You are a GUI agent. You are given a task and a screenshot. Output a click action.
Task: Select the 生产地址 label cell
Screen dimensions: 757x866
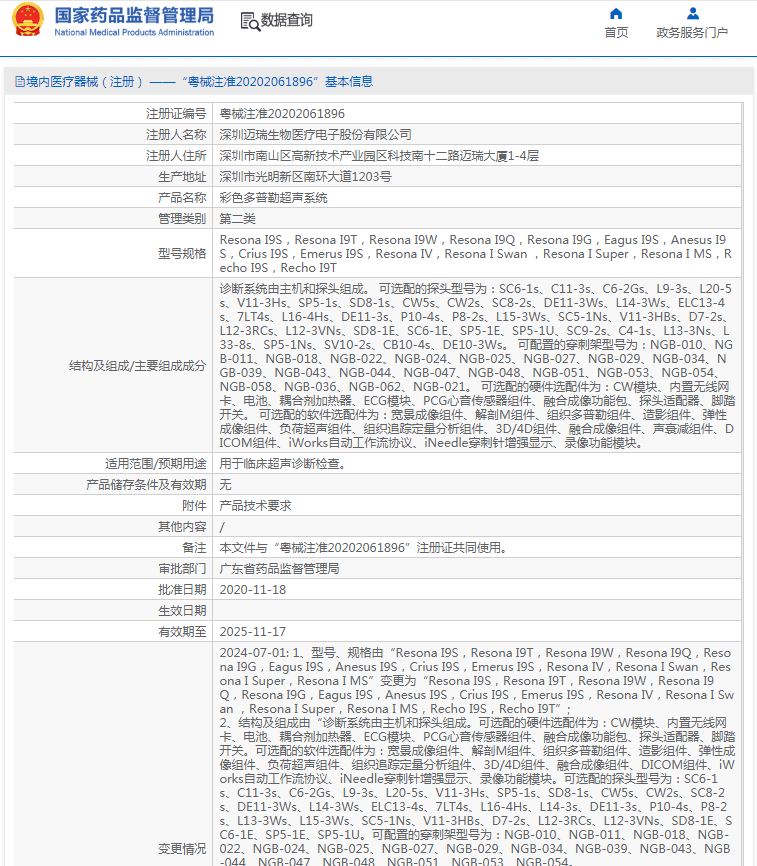[x=113, y=177]
